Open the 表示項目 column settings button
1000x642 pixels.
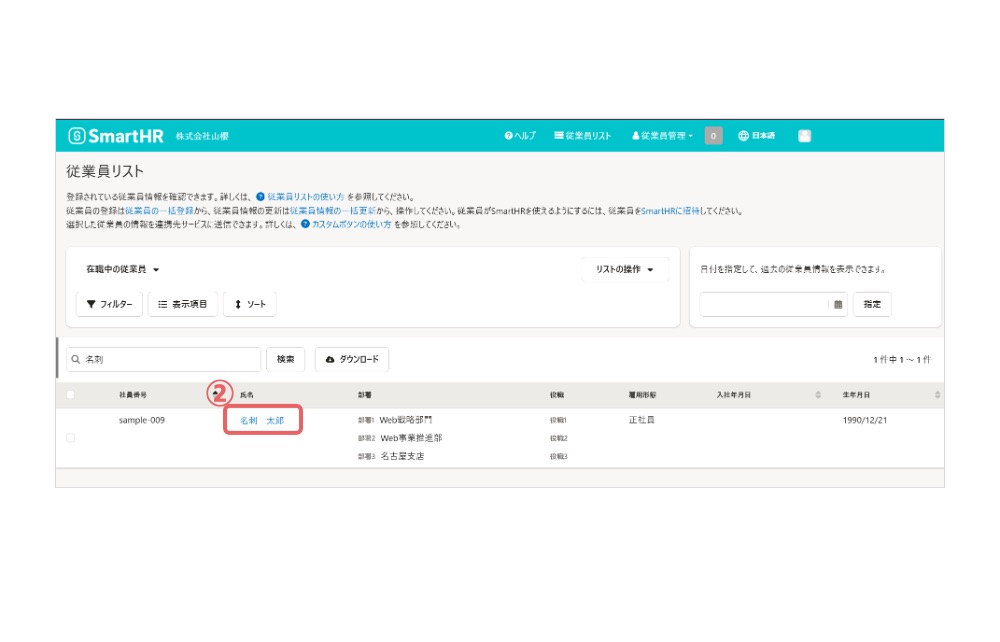[182, 304]
